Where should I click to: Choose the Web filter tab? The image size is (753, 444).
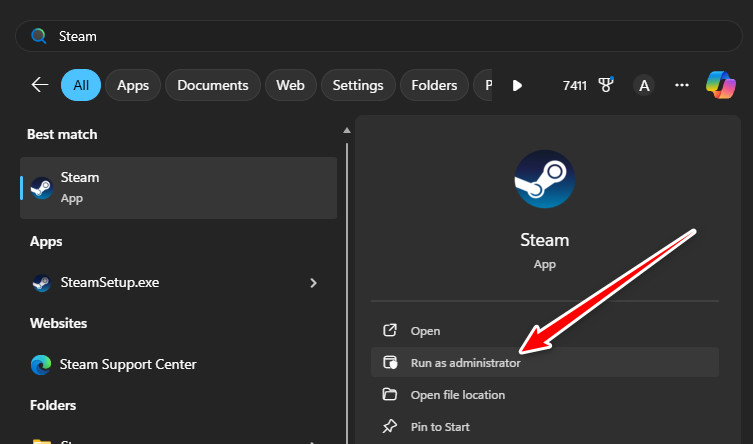click(290, 85)
